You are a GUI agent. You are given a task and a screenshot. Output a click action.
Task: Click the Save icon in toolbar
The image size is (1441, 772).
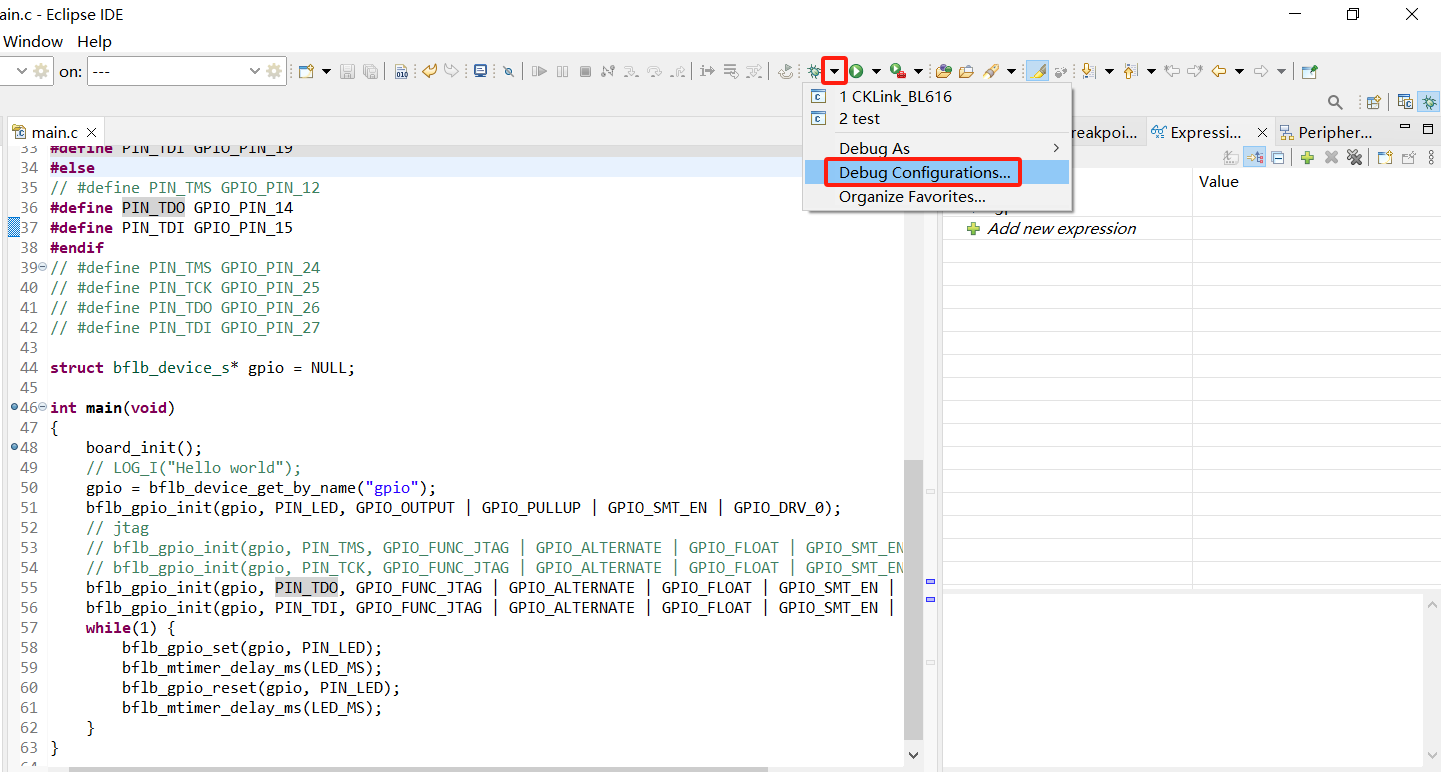(347, 71)
